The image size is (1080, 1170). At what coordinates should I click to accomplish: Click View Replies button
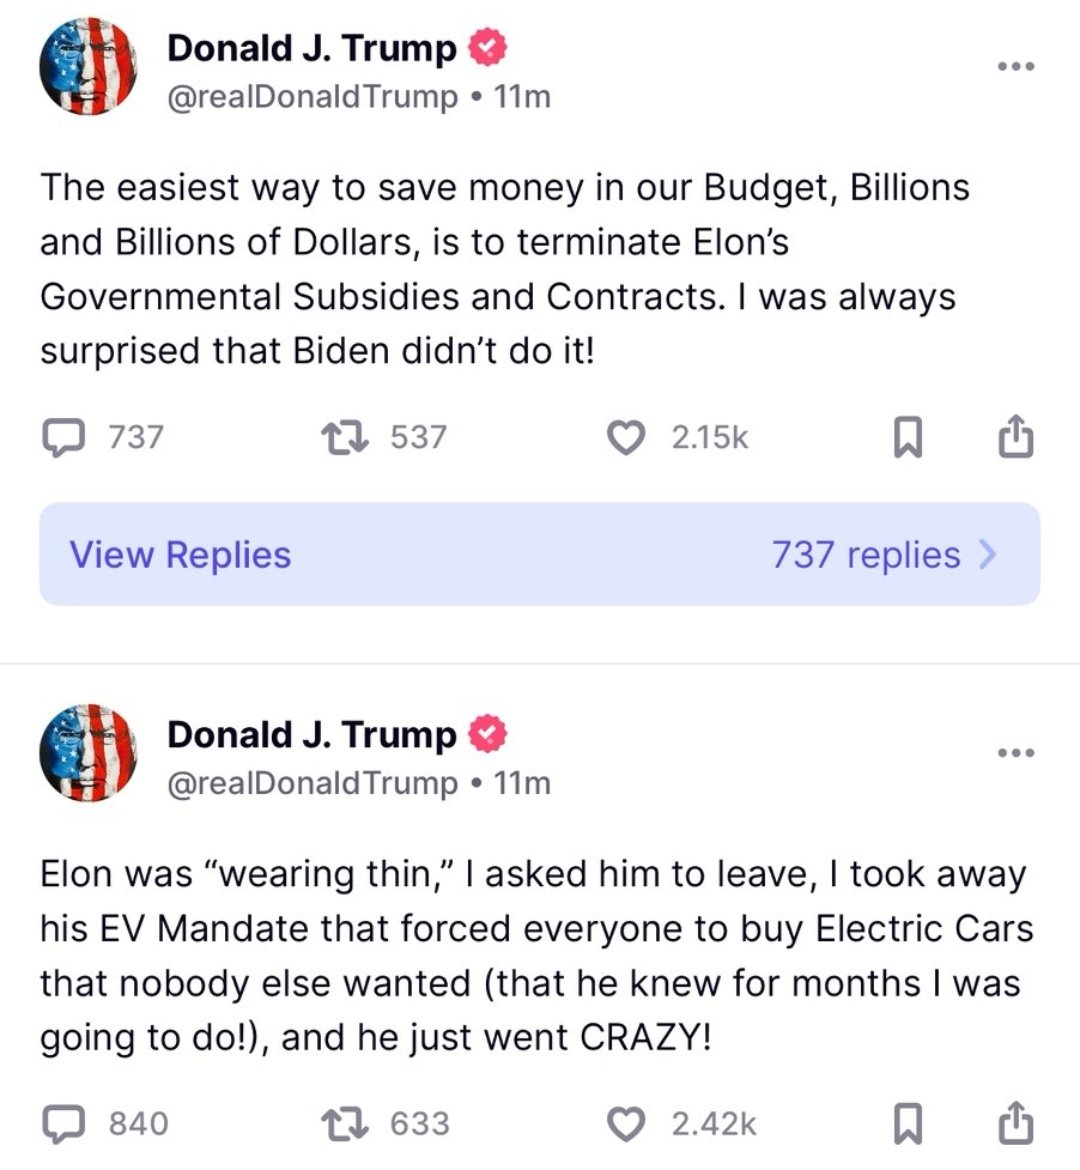click(180, 554)
